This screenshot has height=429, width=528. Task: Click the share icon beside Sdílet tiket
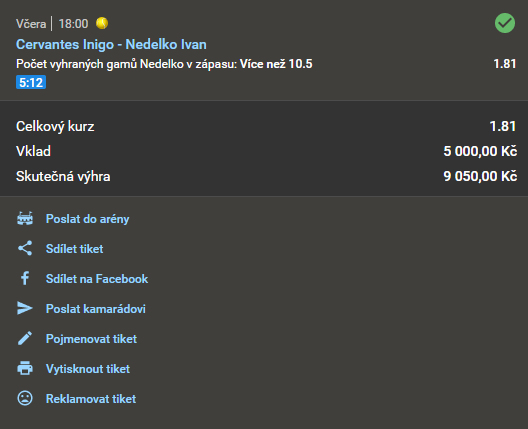tap(25, 248)
